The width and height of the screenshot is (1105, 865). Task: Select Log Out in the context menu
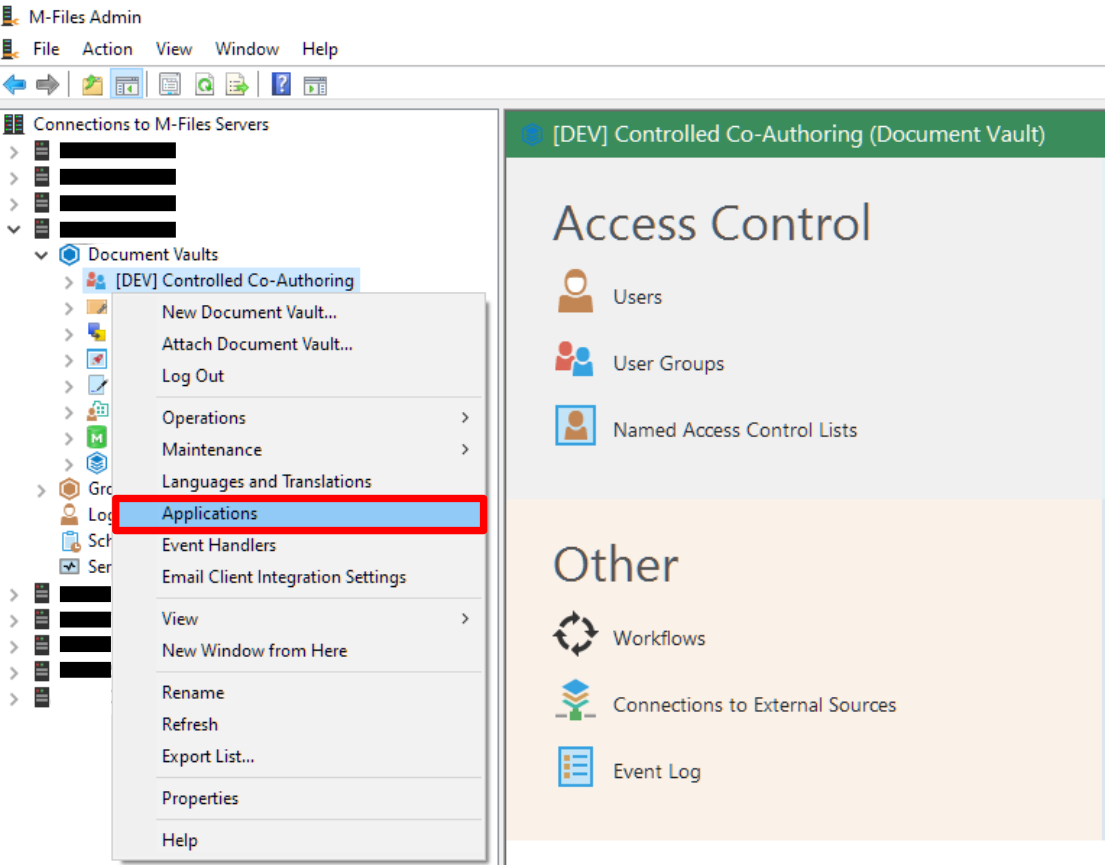point(300,376)
